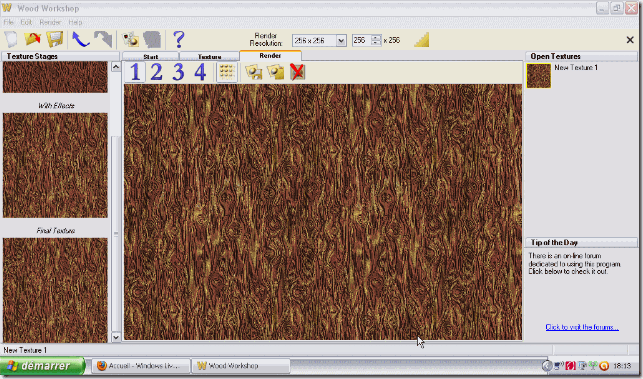
Task: Follow the 'Click to visit the forums' link
Action: pos(582,327)
